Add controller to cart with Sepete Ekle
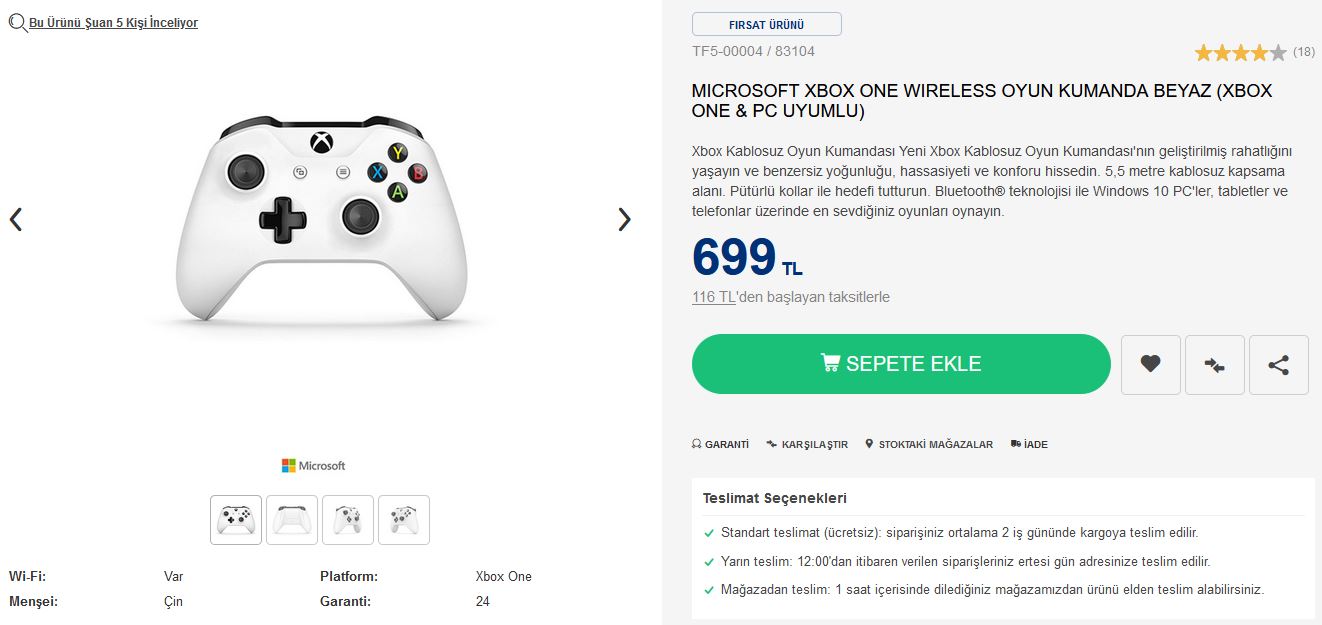Viewport: 1322px width, 625px height. (x=901, y=364)
